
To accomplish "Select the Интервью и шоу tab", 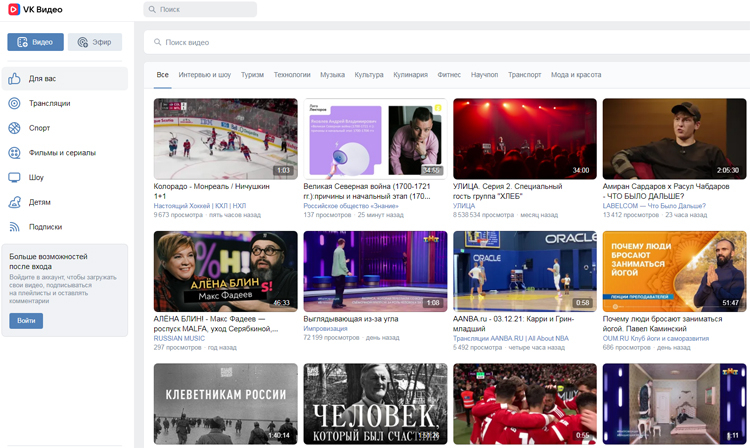I will (204, 75).
